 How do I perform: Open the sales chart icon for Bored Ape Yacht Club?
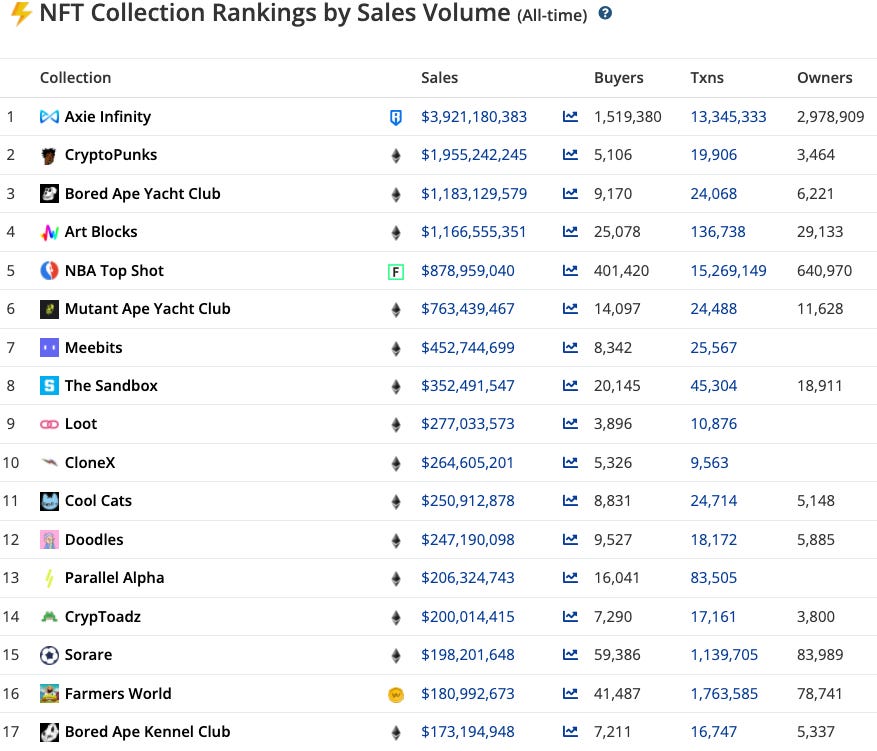coord(570,193)
